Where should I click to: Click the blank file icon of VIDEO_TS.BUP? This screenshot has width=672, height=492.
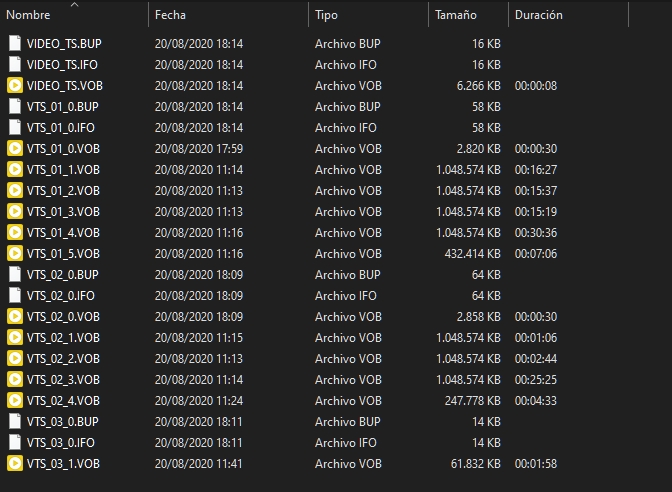point(14,44)
